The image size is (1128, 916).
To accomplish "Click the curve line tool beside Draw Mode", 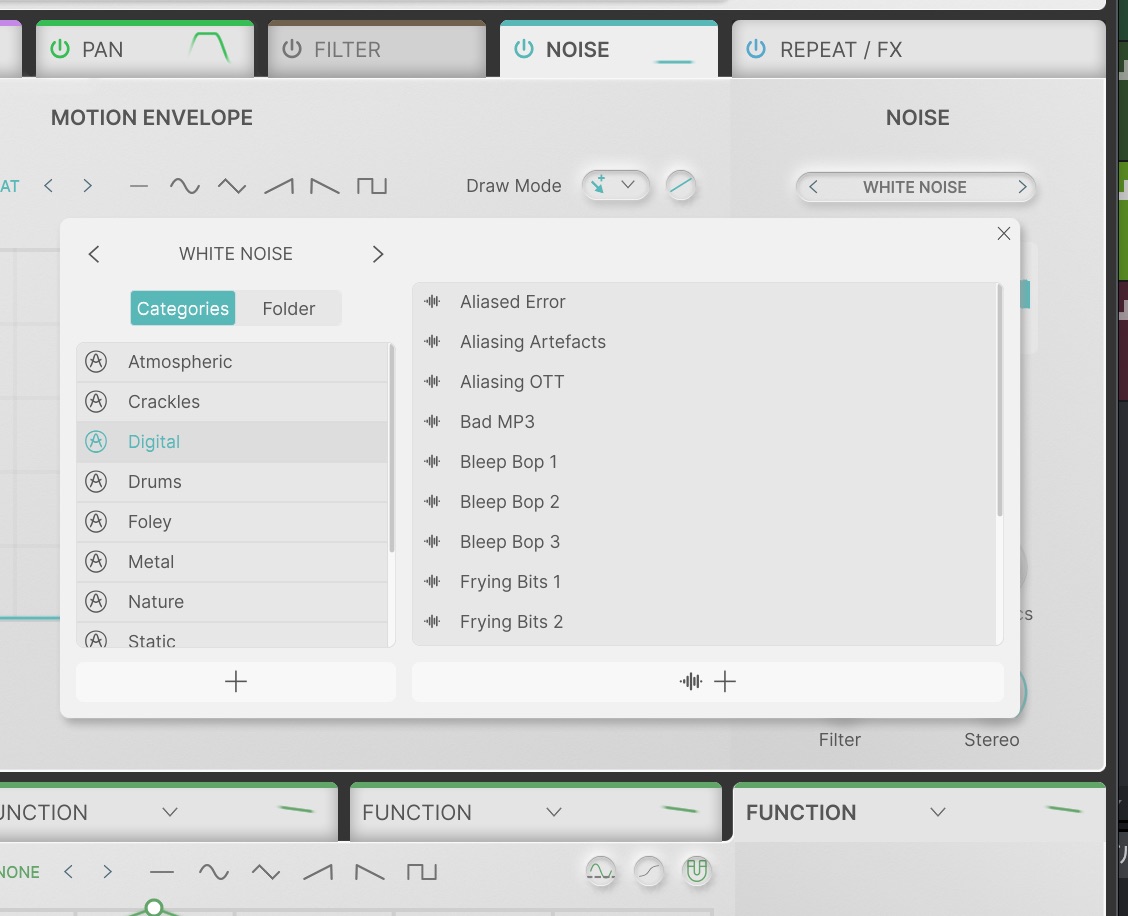I will click(x=680, y=186).
